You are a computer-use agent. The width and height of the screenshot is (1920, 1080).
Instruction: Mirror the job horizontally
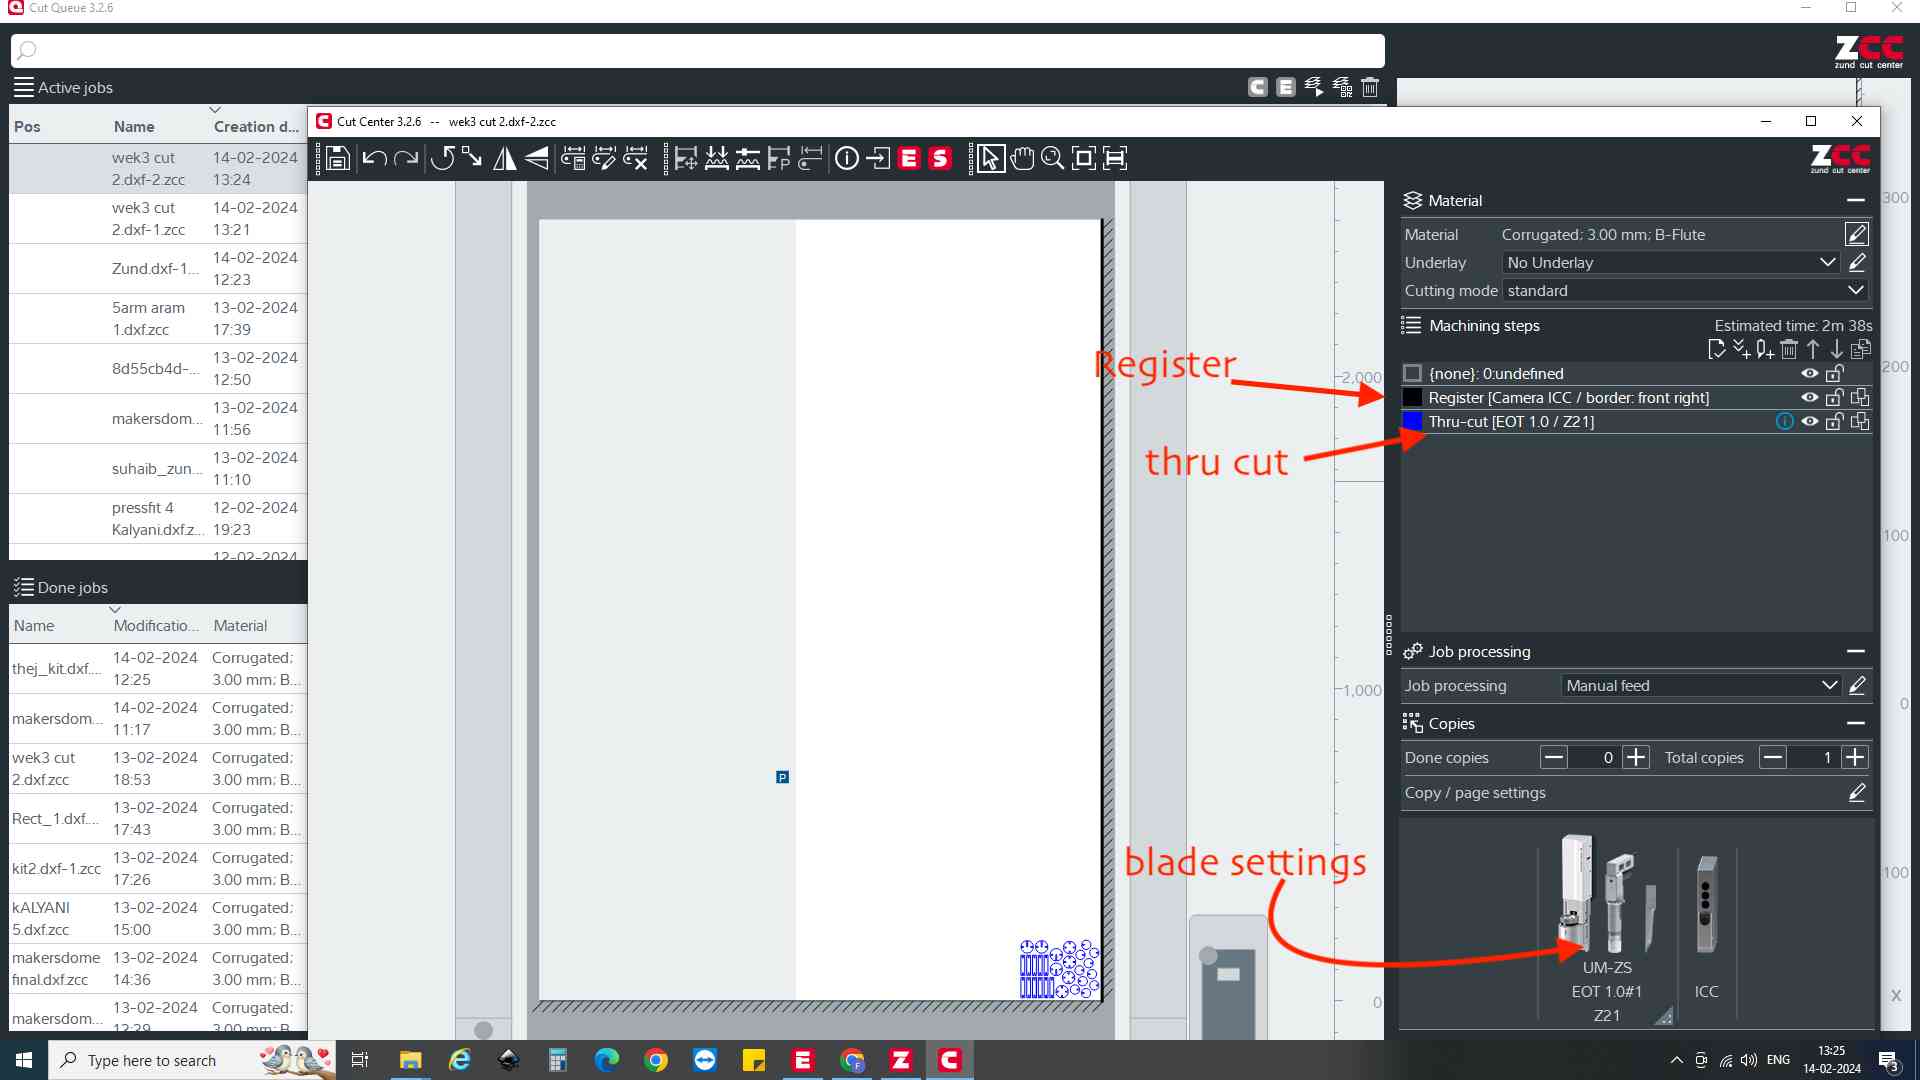point(505,158)
